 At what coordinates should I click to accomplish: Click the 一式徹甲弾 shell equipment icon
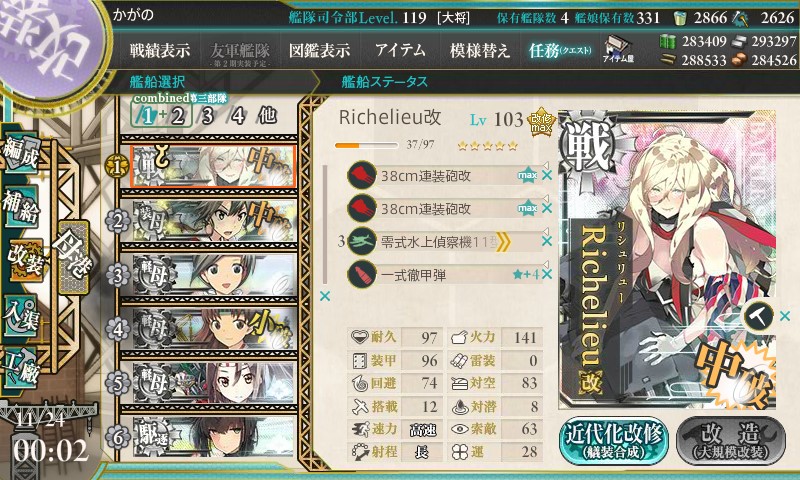tap(362, 274)
